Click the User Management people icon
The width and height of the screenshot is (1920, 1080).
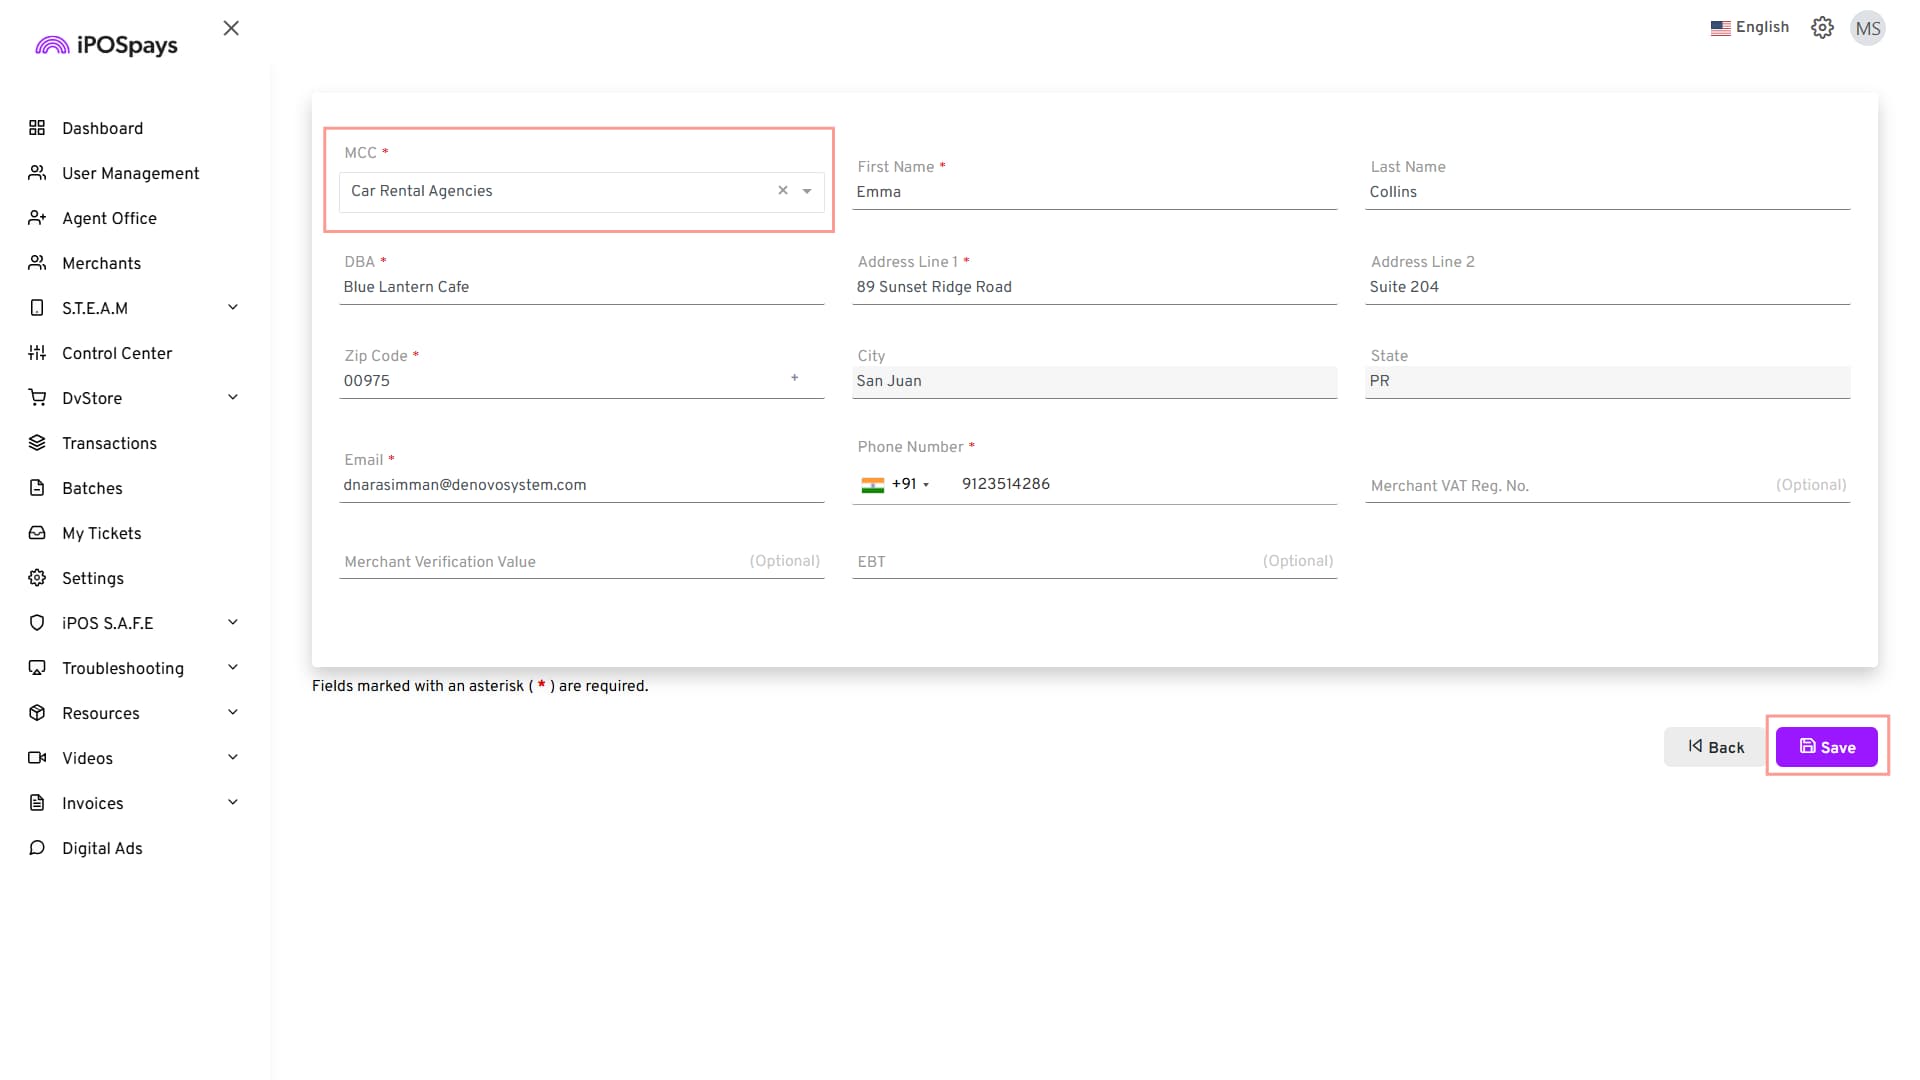pyautogui.click(x=37, y=173)
